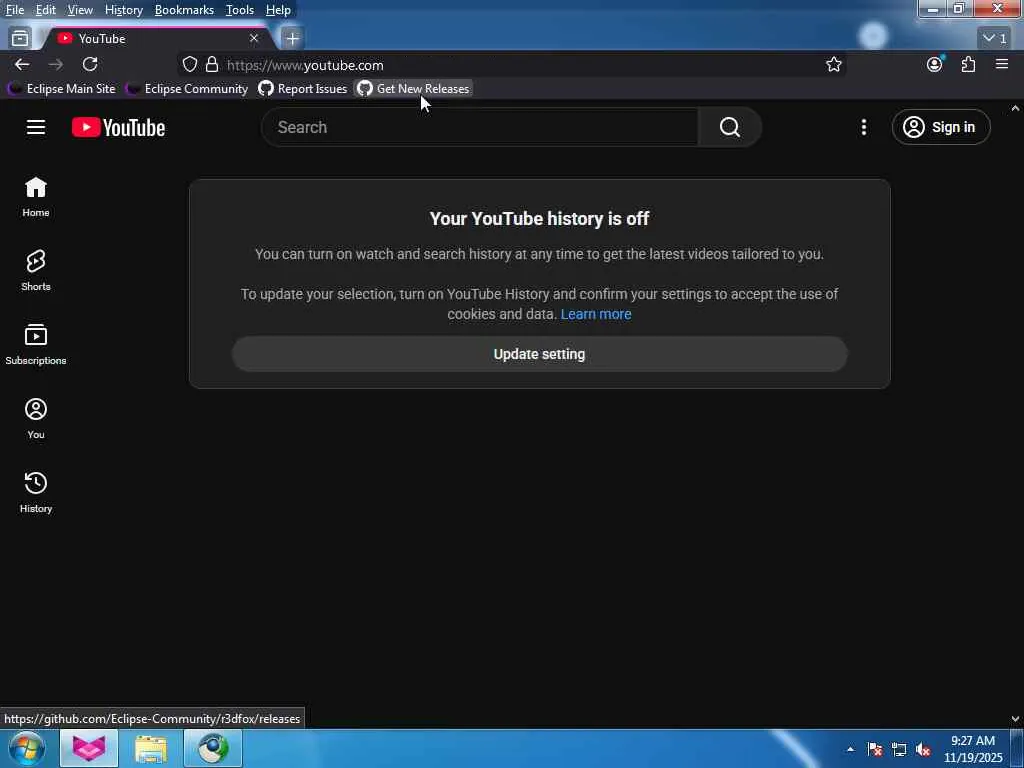
Task: Show hidden system tray icons
Action: [850, 749]
